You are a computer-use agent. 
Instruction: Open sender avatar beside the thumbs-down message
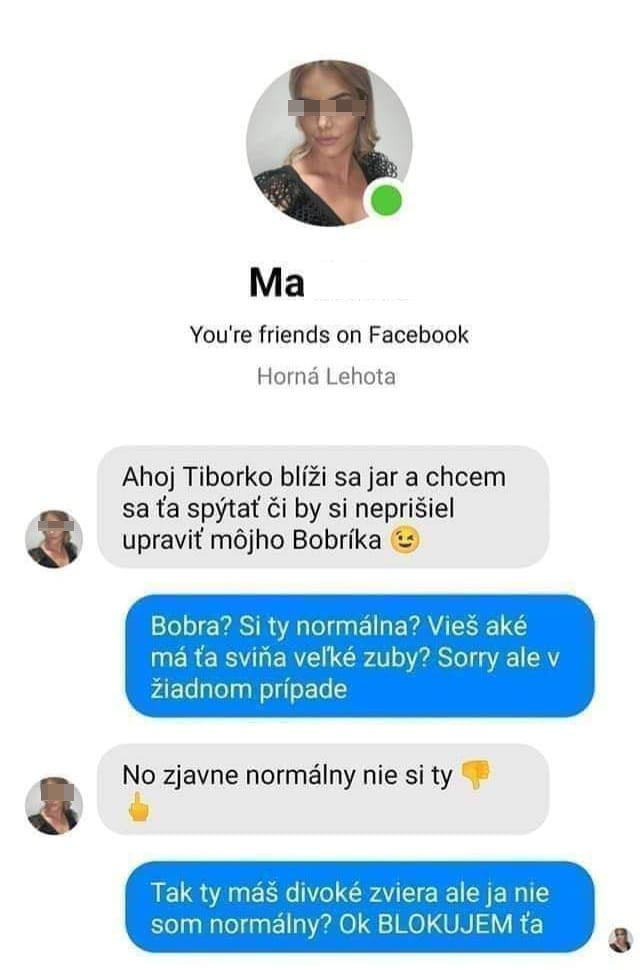point(54,805)
